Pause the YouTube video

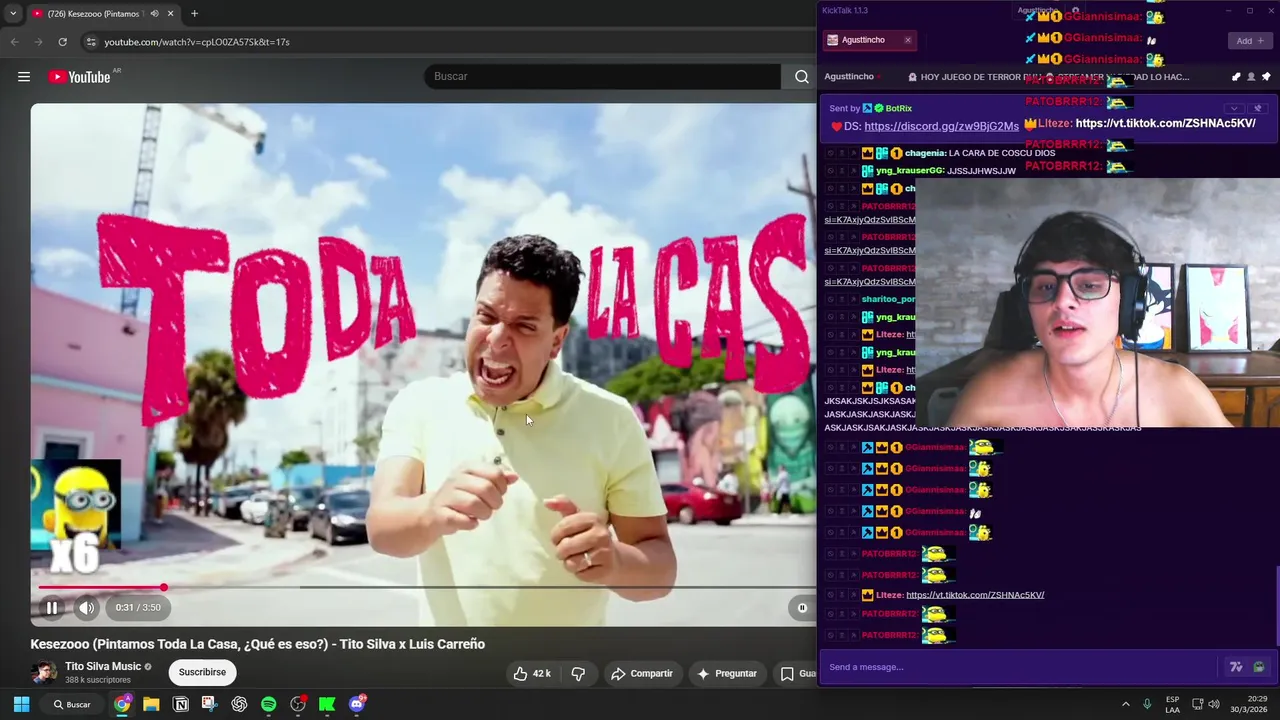(51, 607)
